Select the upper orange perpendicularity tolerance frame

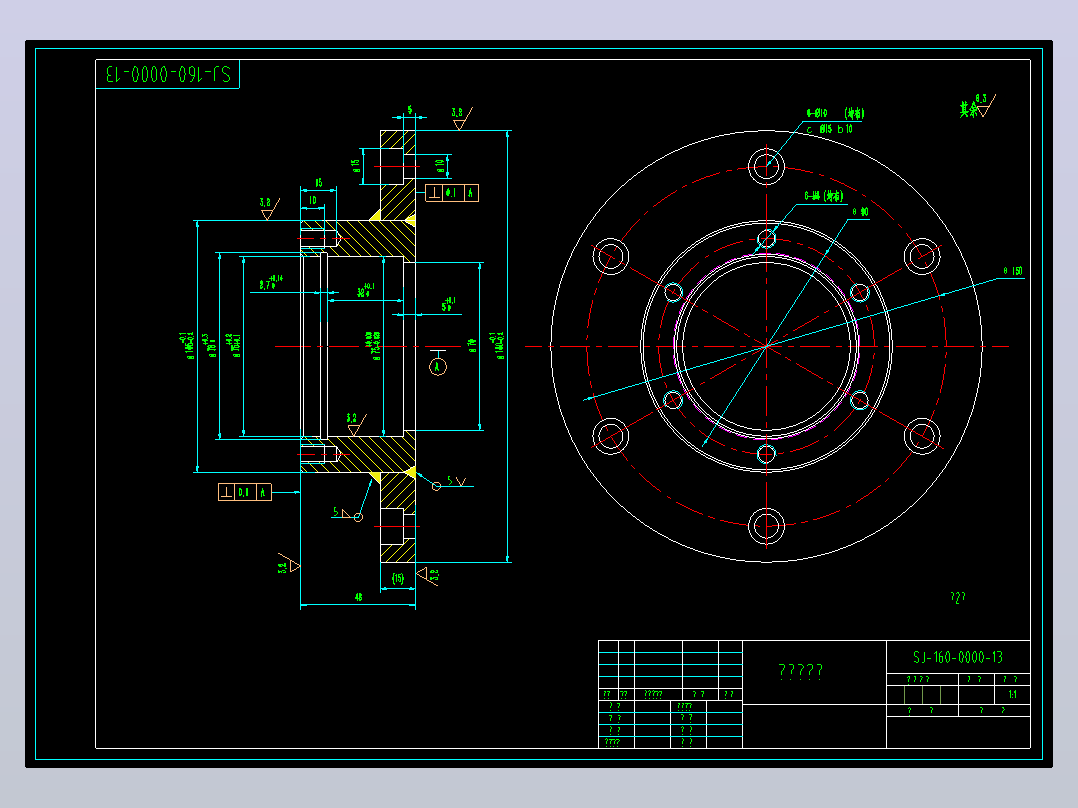click(452, 193)
